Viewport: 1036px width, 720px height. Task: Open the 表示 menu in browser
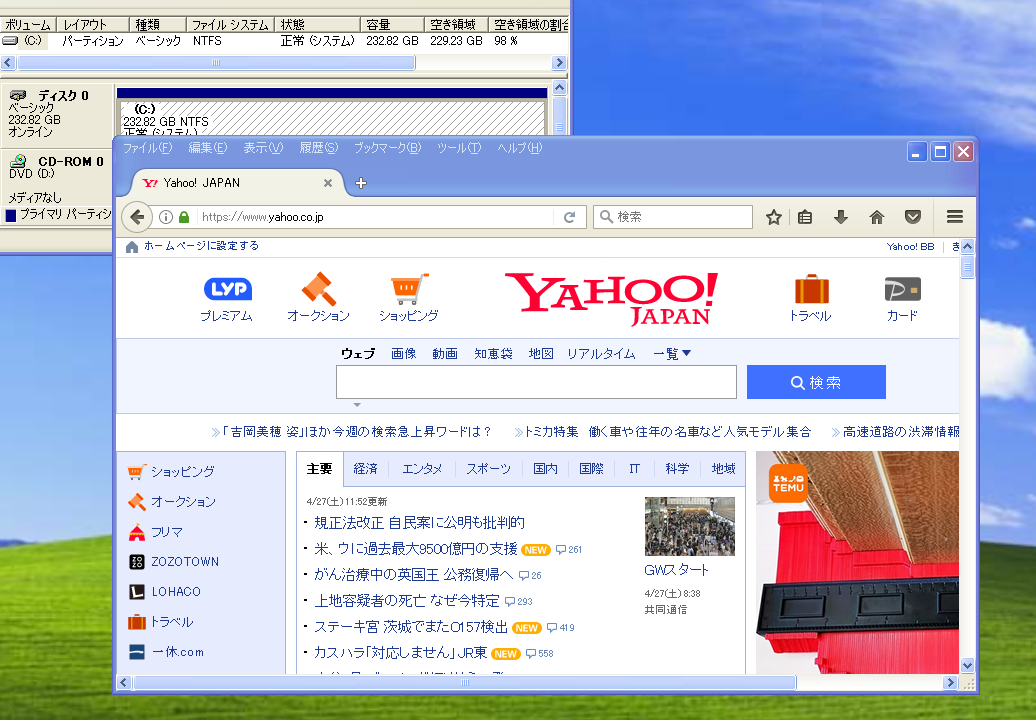coord(263,148)
